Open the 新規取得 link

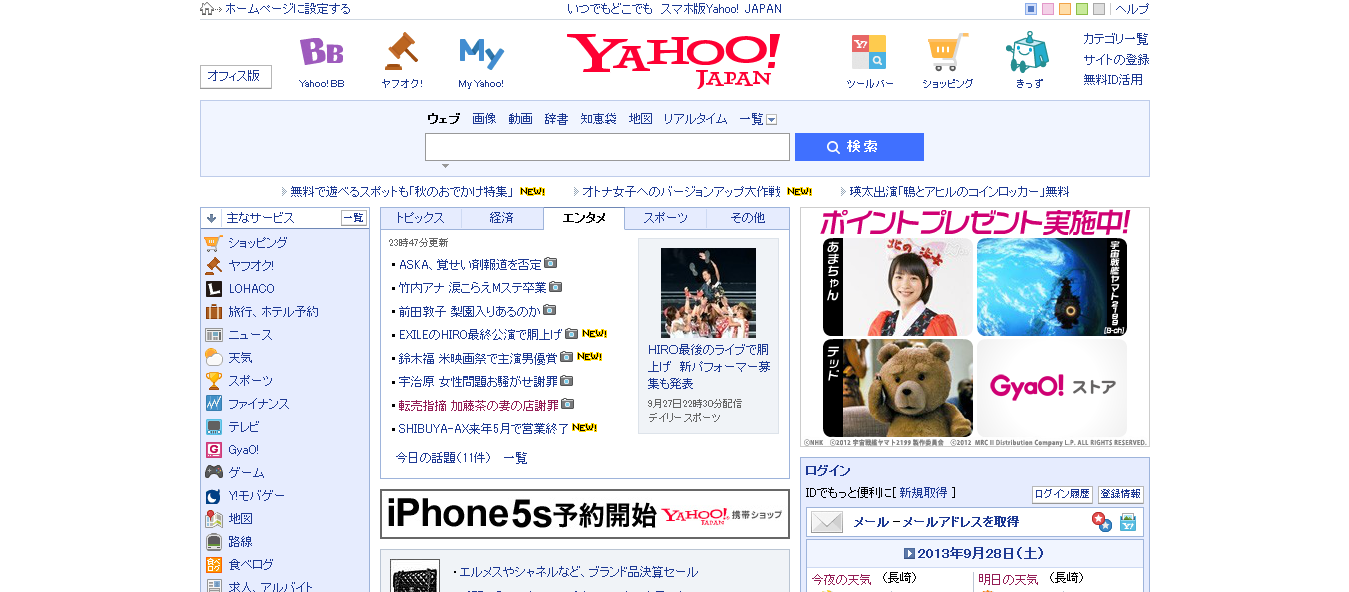click(x=923, y=493)
